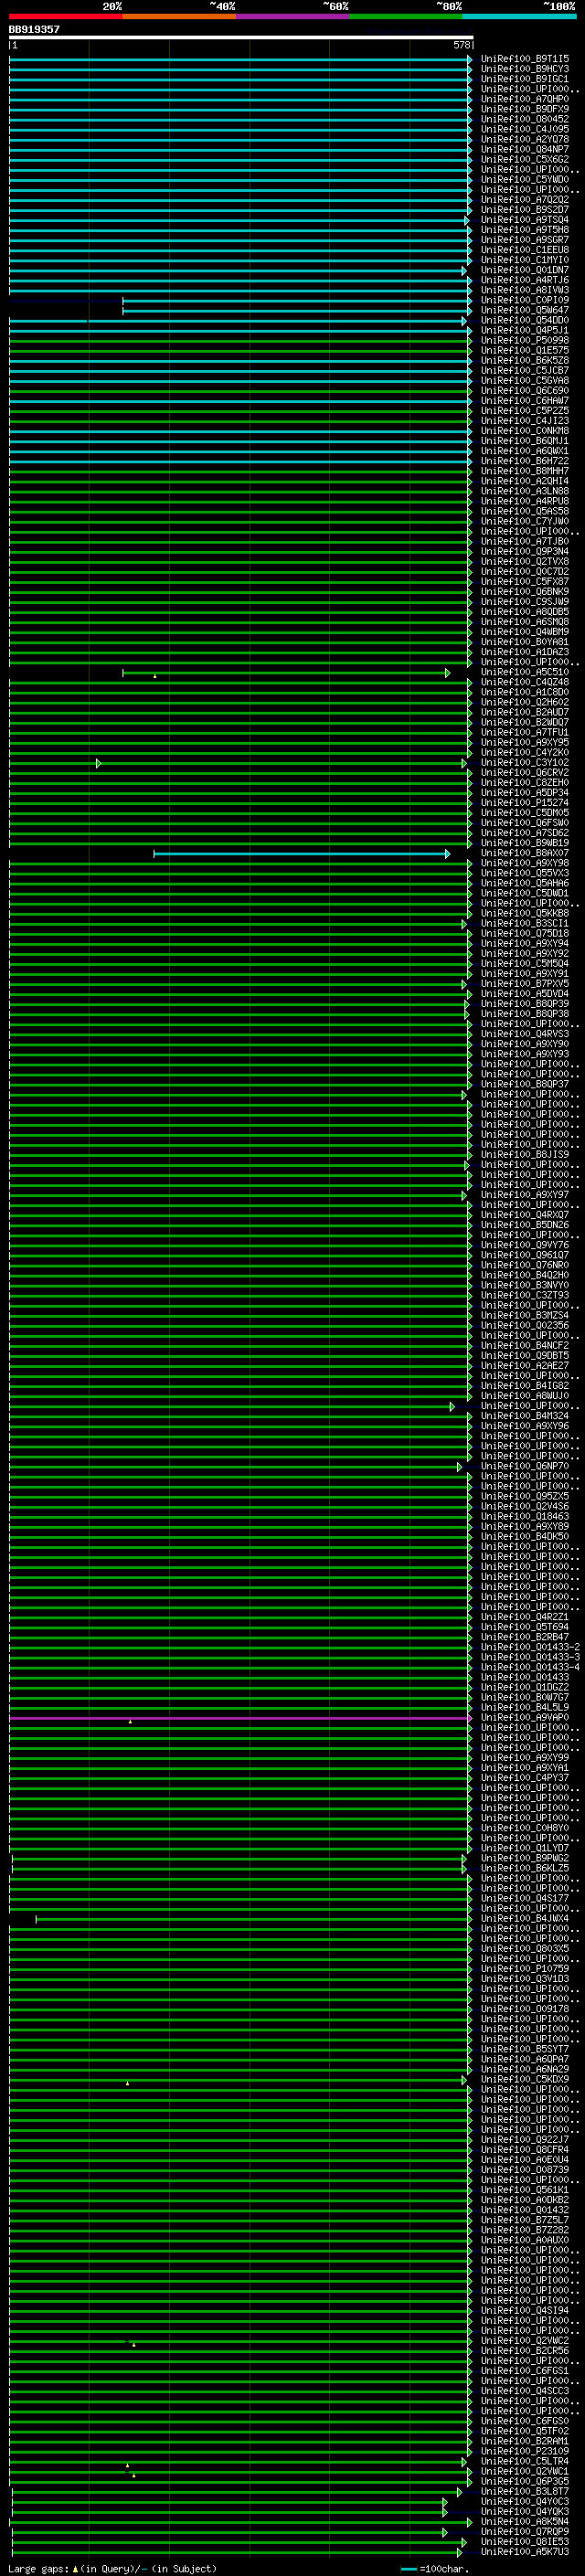Select the label UniRef100_Q8IE53

[x=524, y=2541]
